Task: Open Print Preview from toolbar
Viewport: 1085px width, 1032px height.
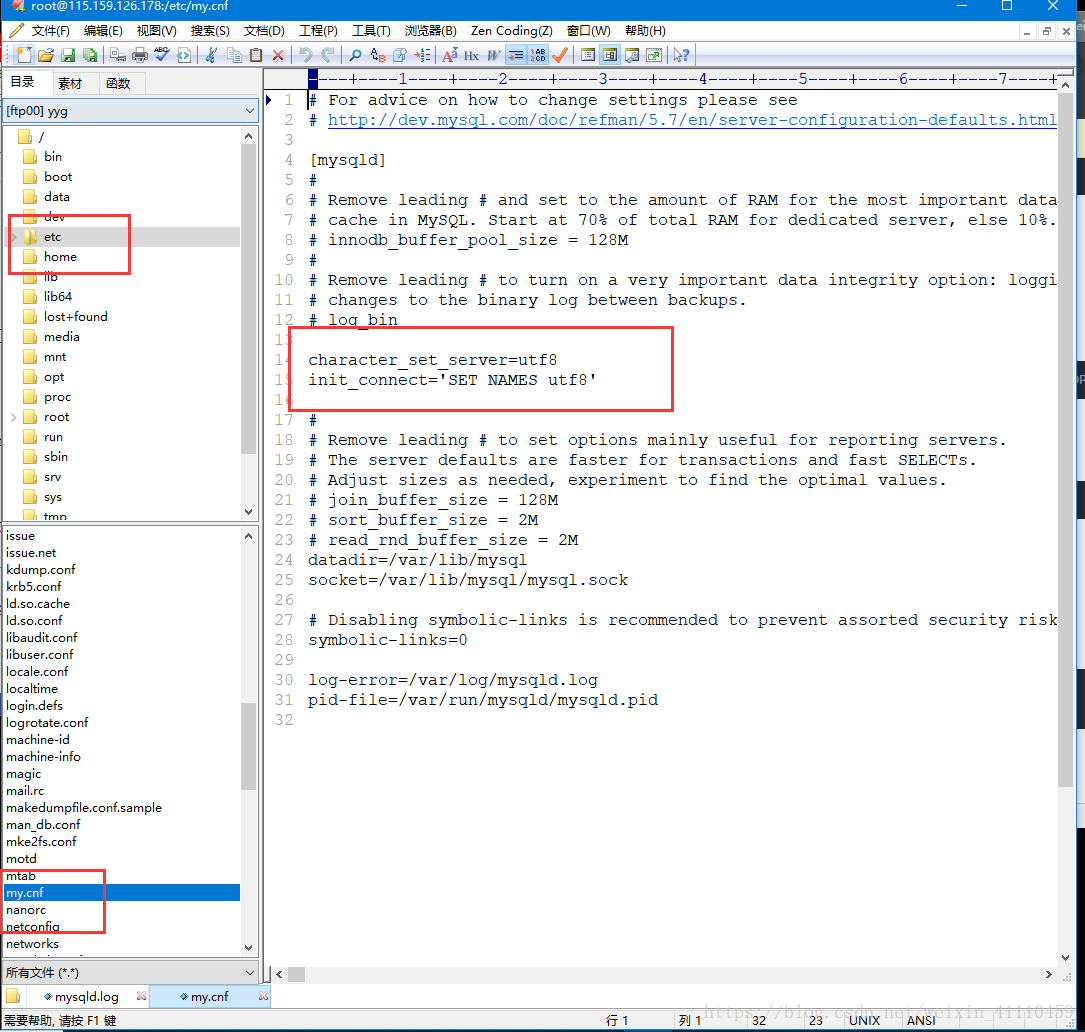Action: click(x=118, y=55)
